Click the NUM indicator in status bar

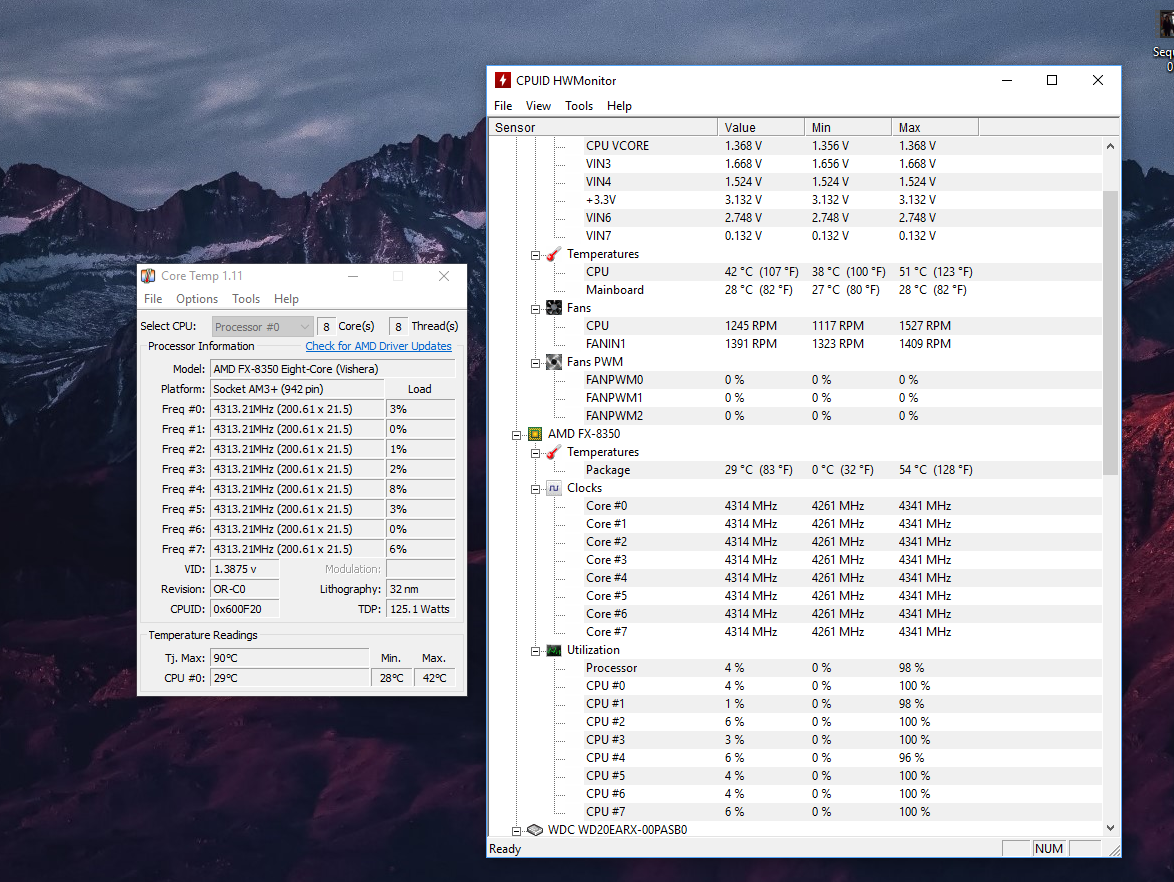(x=1049, y=848)
